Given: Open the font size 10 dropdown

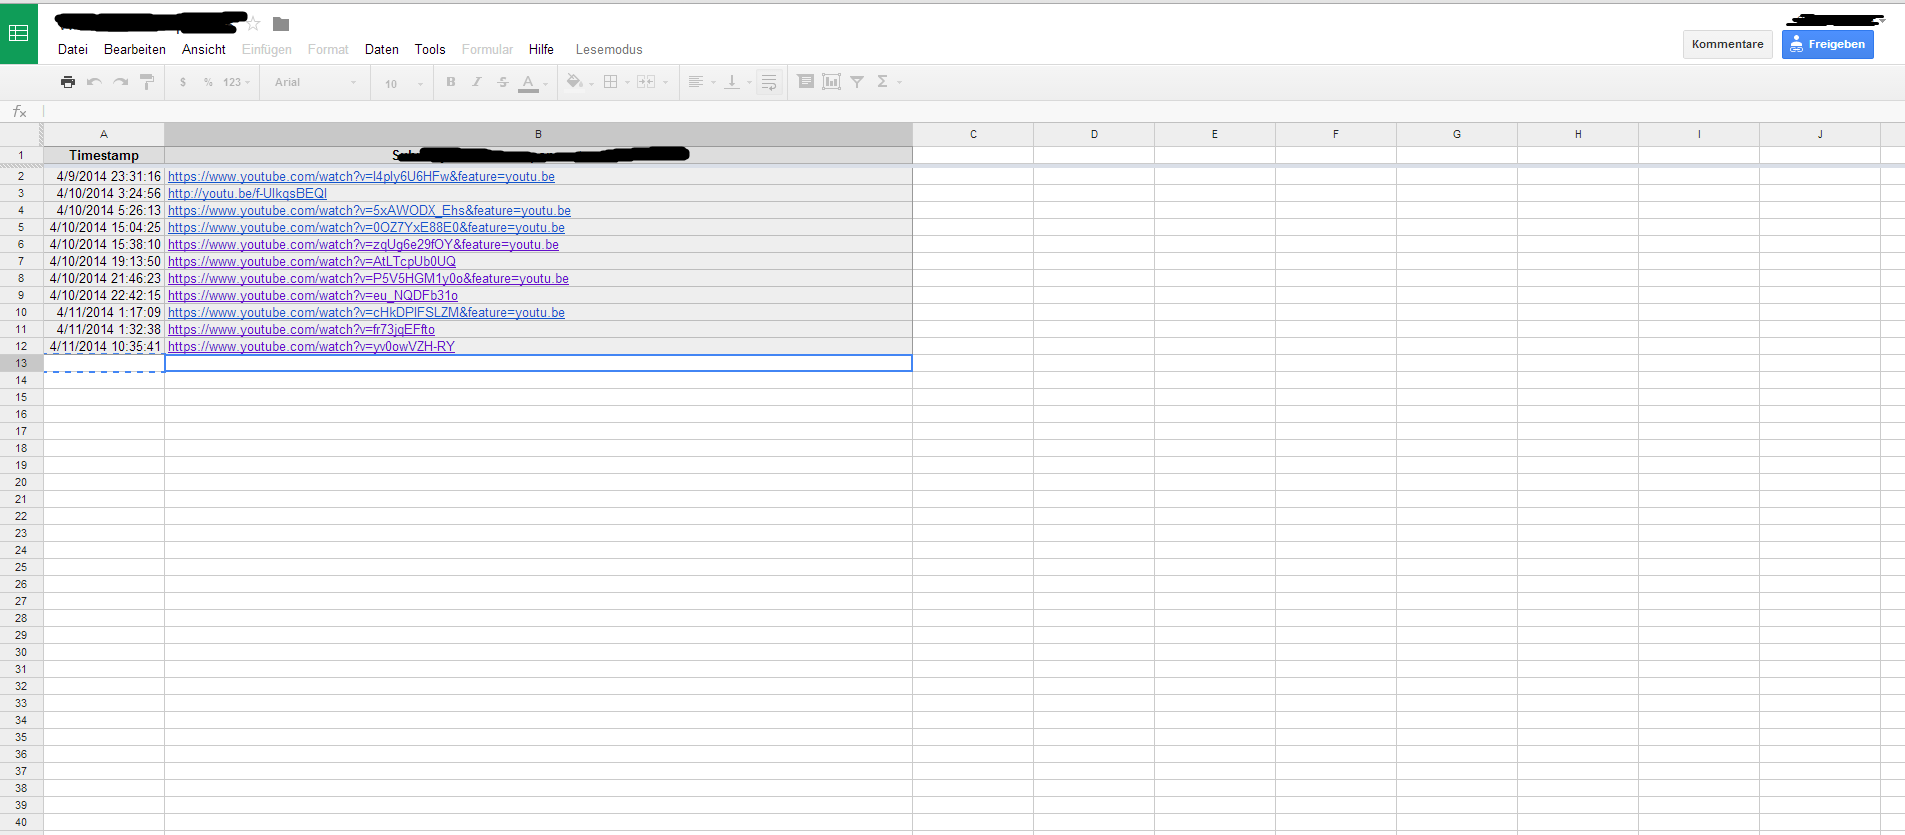Looking at the screenshot, I should [404, 83].
